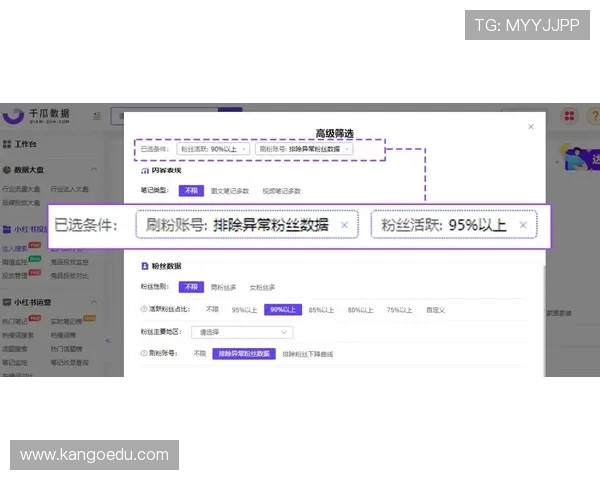Open 实时笔记榜 in sidebar

coord(66,322)
